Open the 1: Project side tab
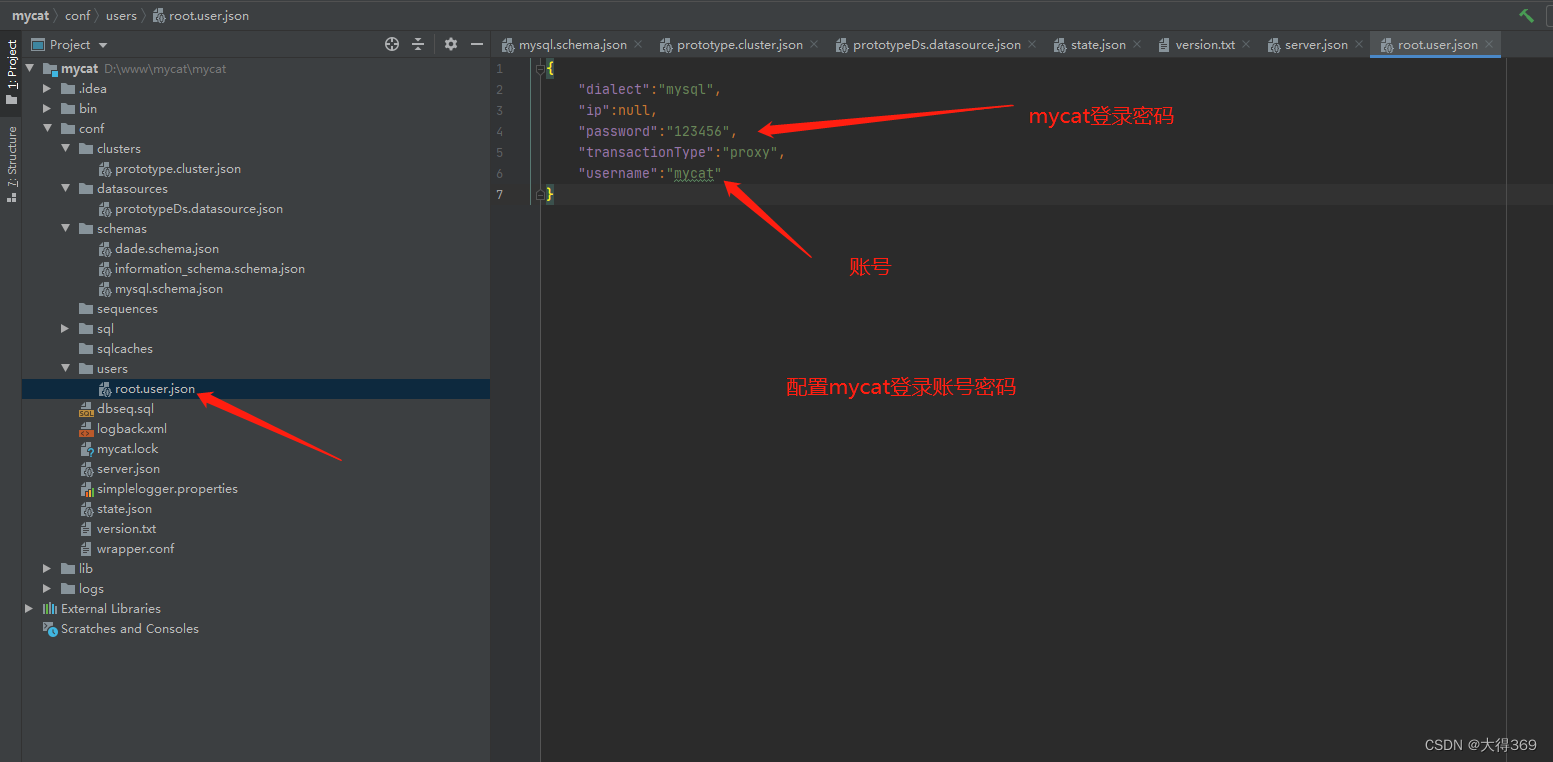This screenshot has width=1553, height=762. [12, 72]
